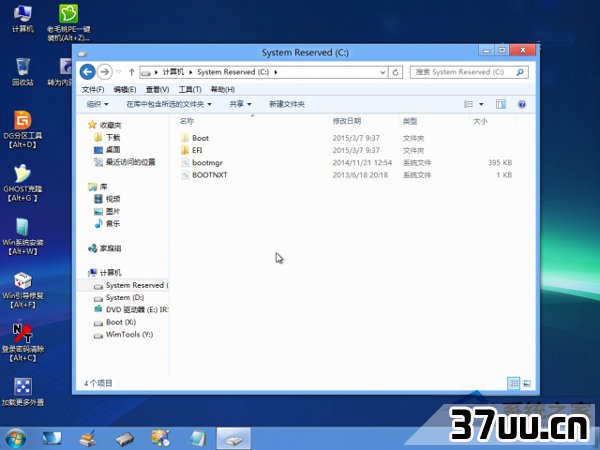Open the Share dropdown
This screenshot has height=450, width=600.
point(240,104)
